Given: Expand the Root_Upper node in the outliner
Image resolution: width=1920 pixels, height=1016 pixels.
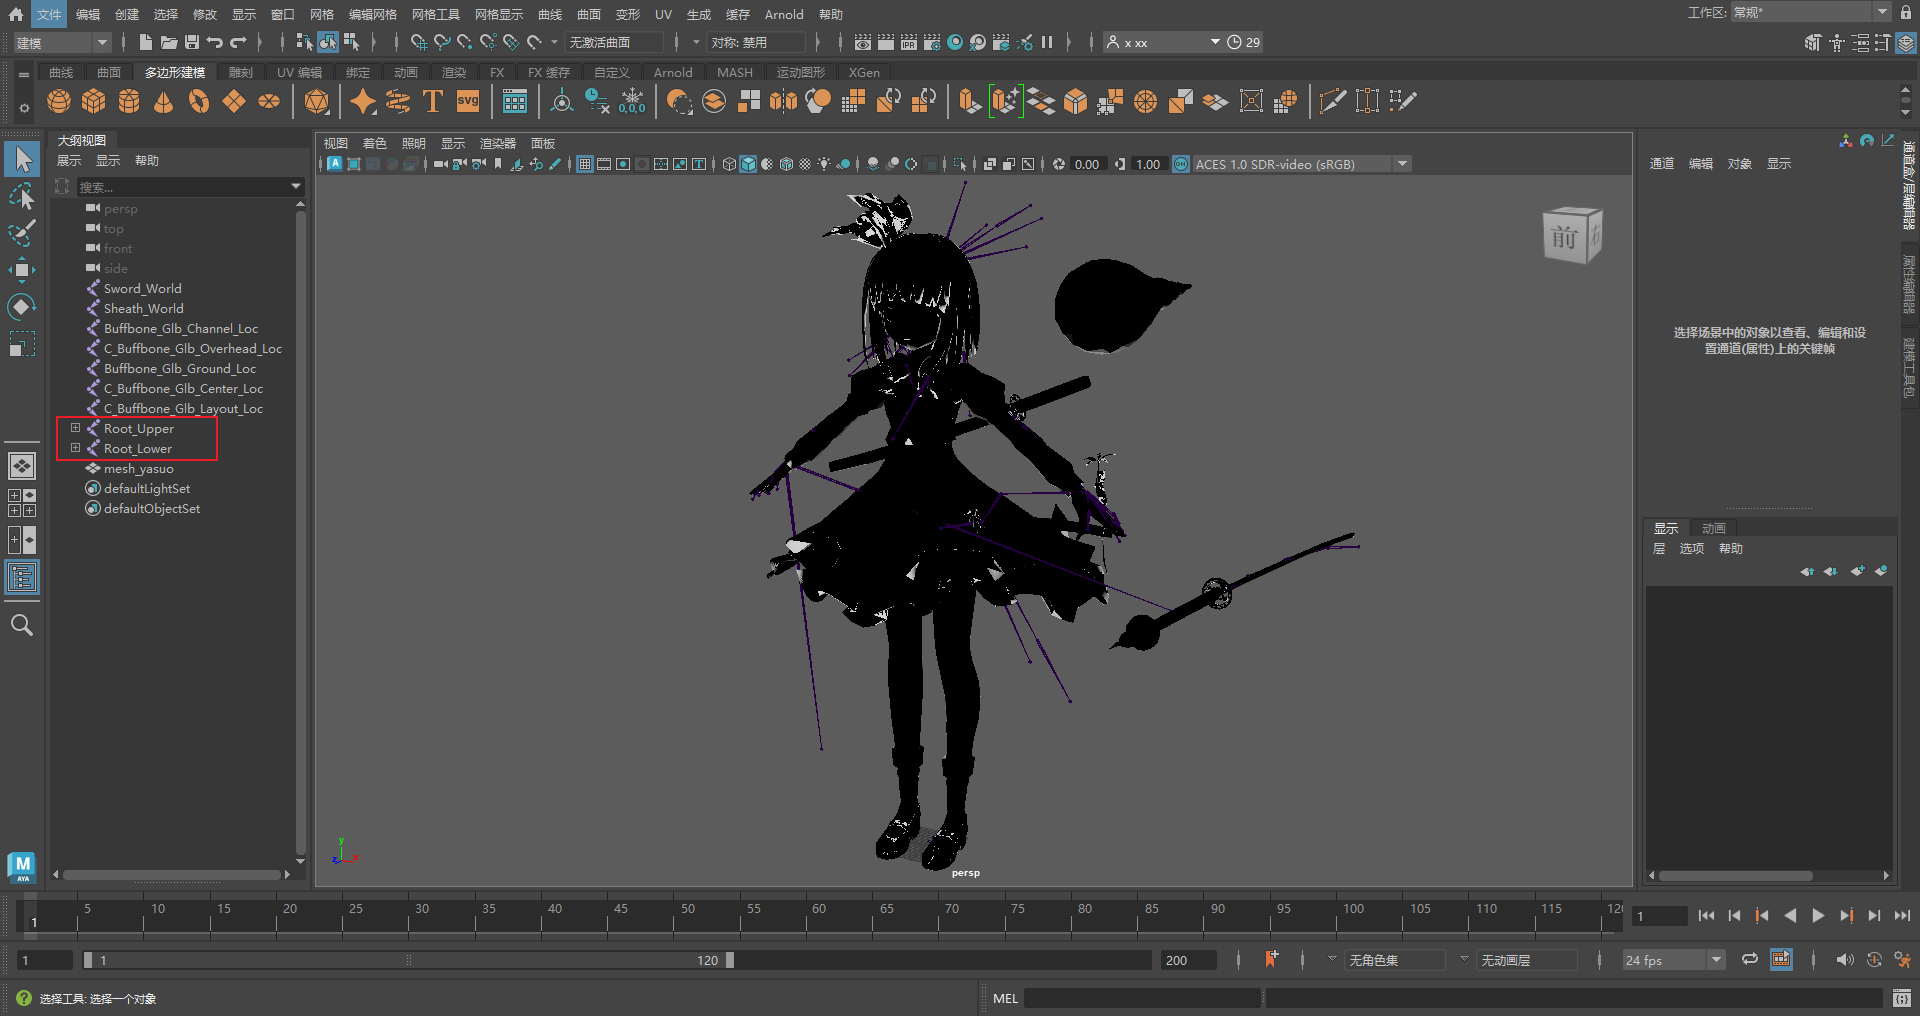Looking at the screenshot, I should [x=75, y=428].
